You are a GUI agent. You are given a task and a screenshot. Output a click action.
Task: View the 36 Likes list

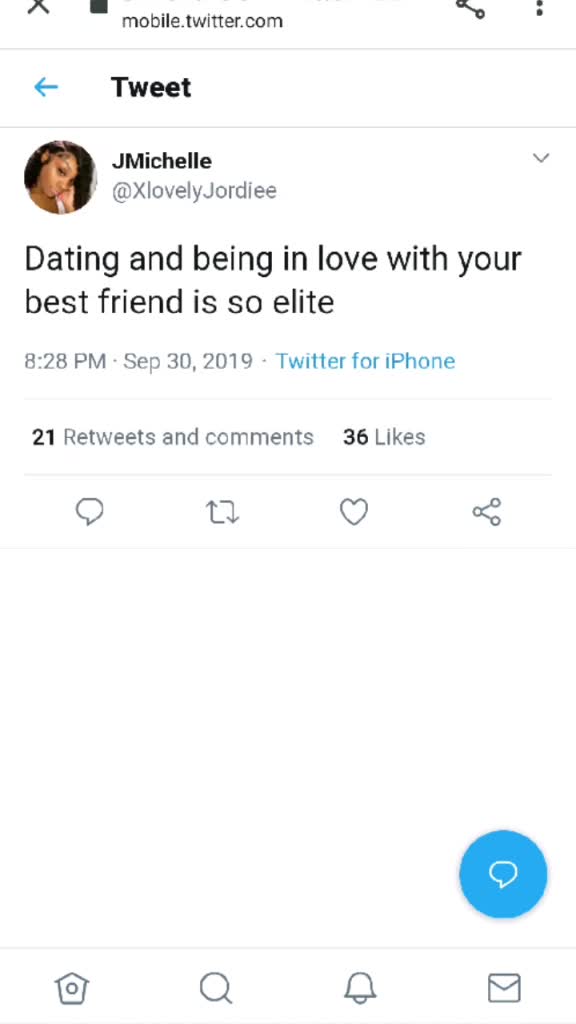[384, 437]
